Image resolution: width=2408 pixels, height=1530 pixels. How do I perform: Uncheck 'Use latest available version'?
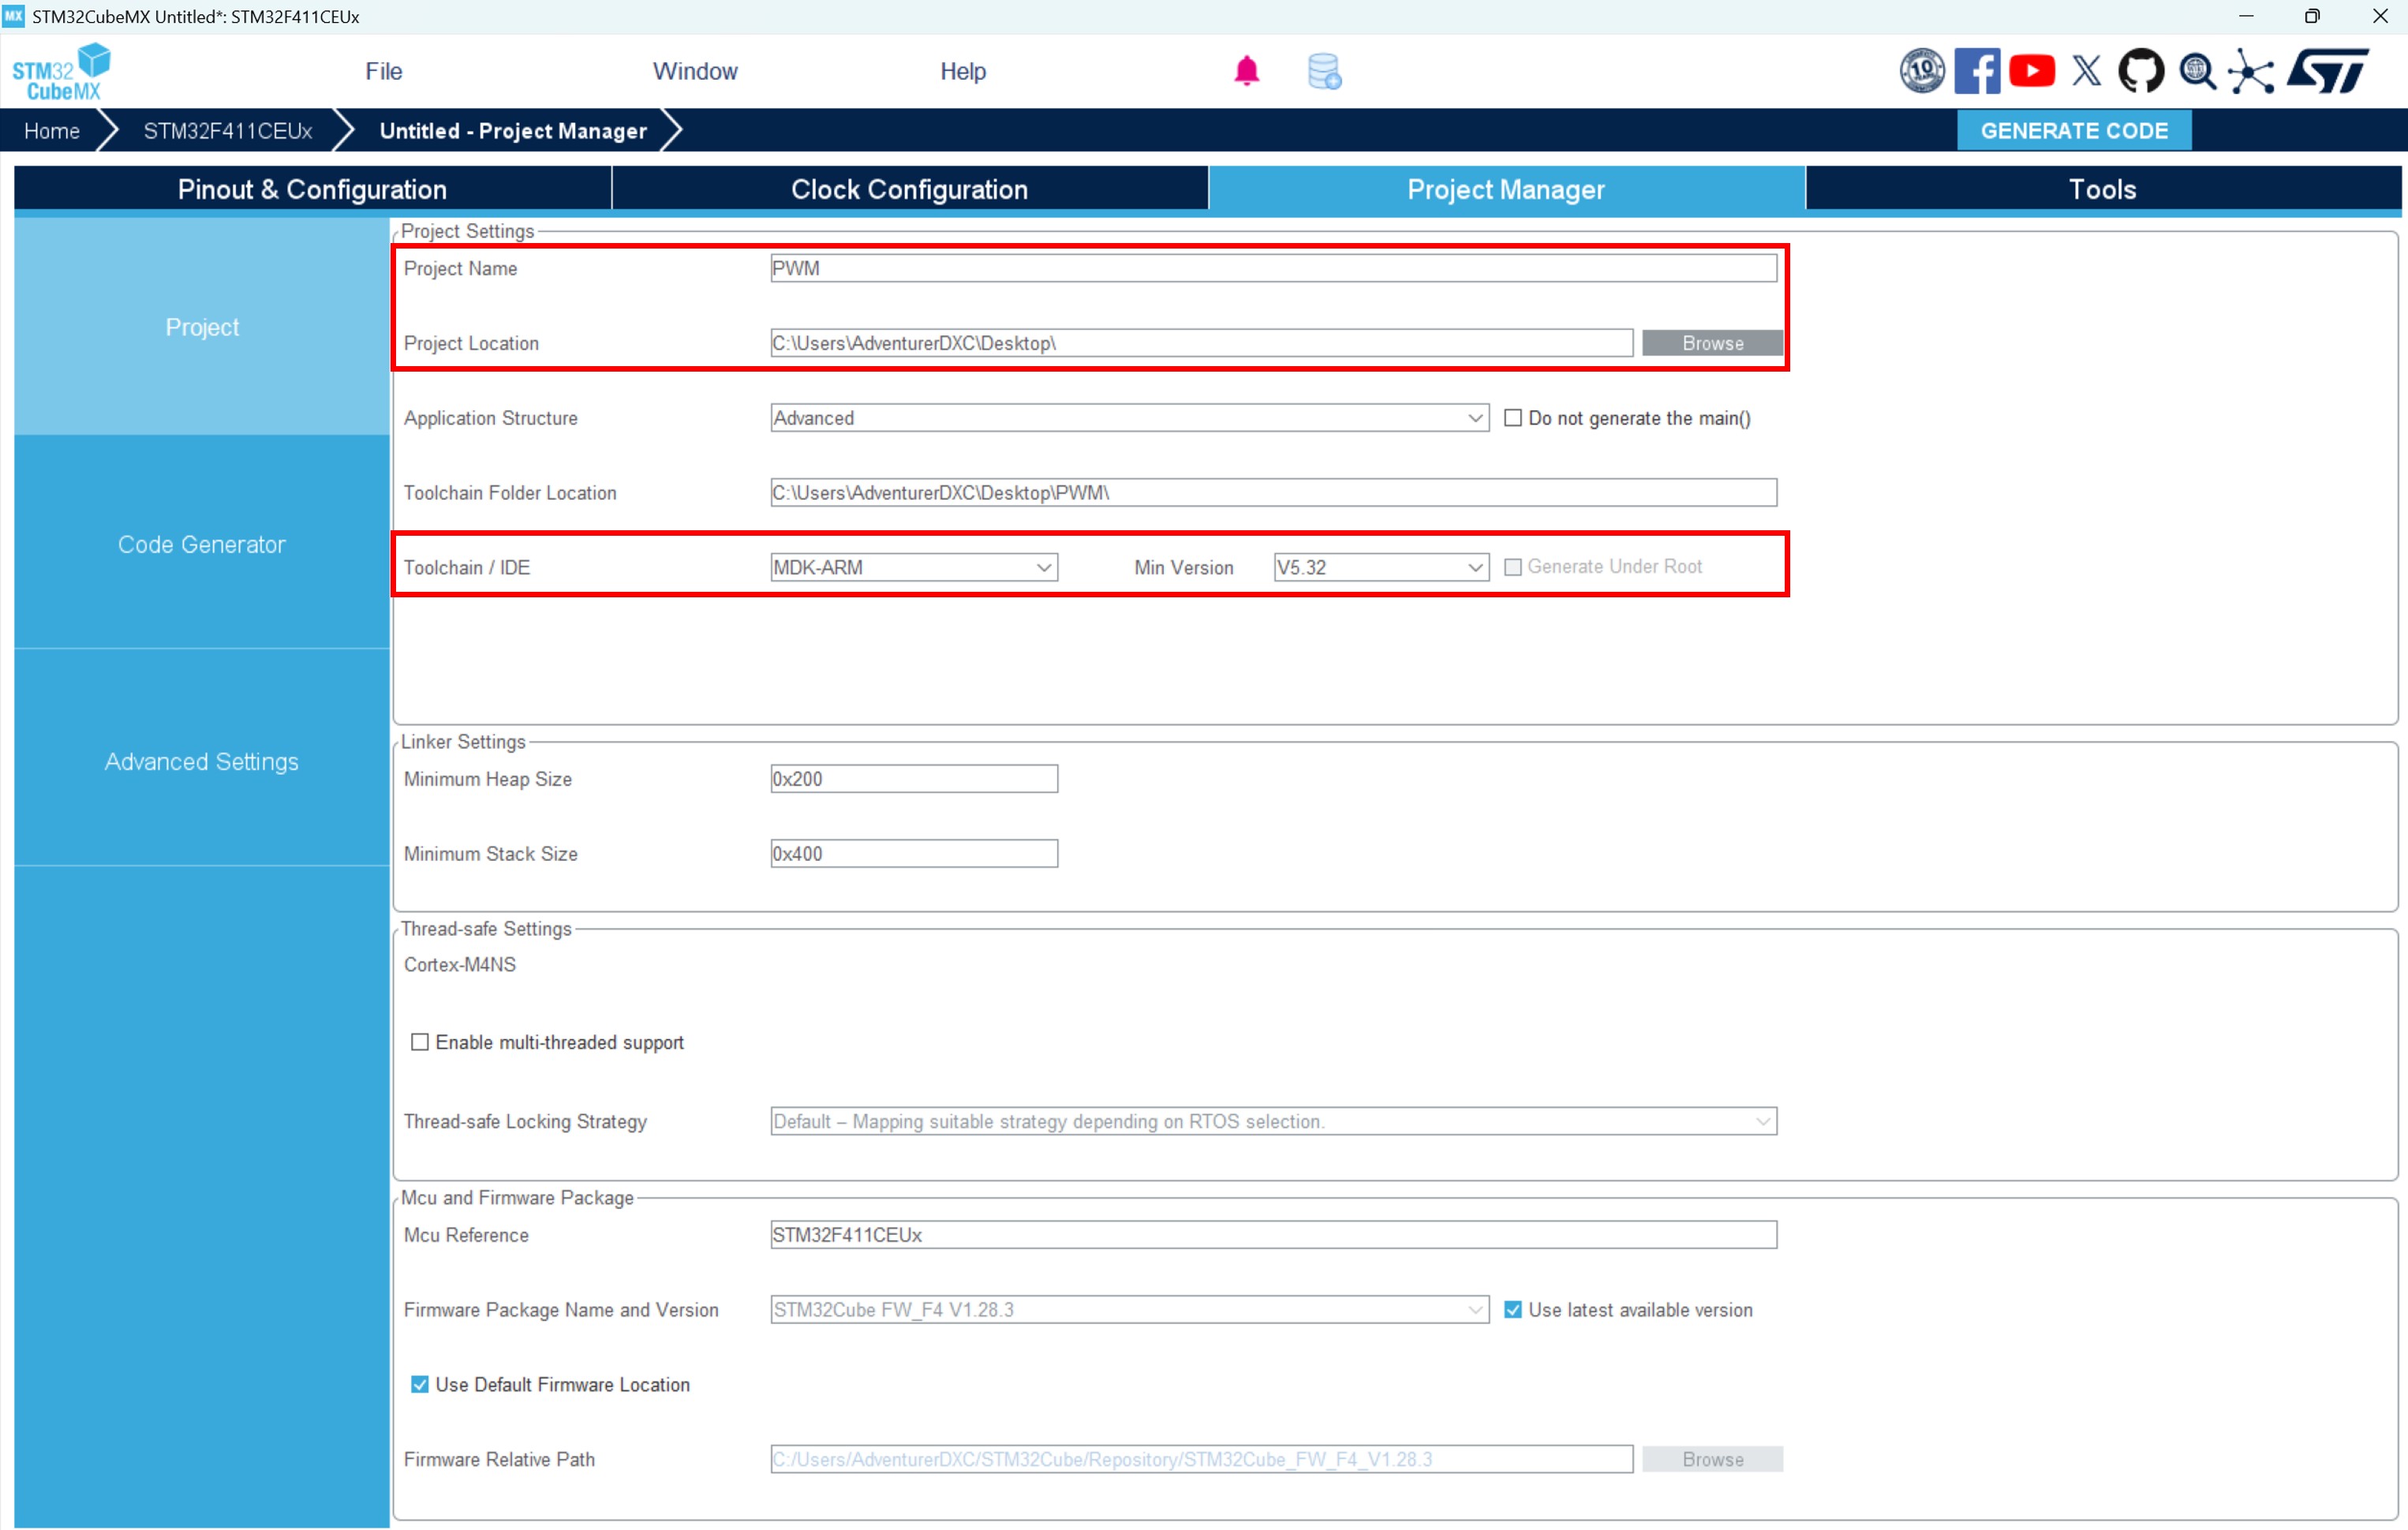click(1513, 1310)
